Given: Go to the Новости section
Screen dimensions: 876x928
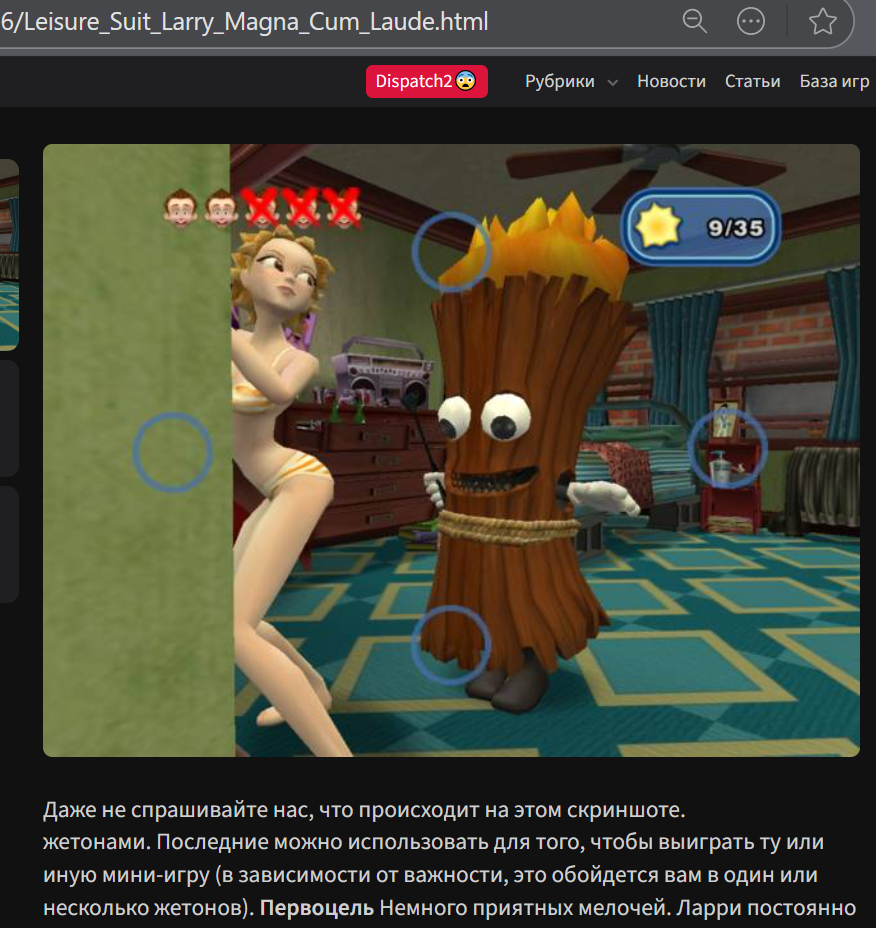Looking at the screenshot, I should 671,81.
